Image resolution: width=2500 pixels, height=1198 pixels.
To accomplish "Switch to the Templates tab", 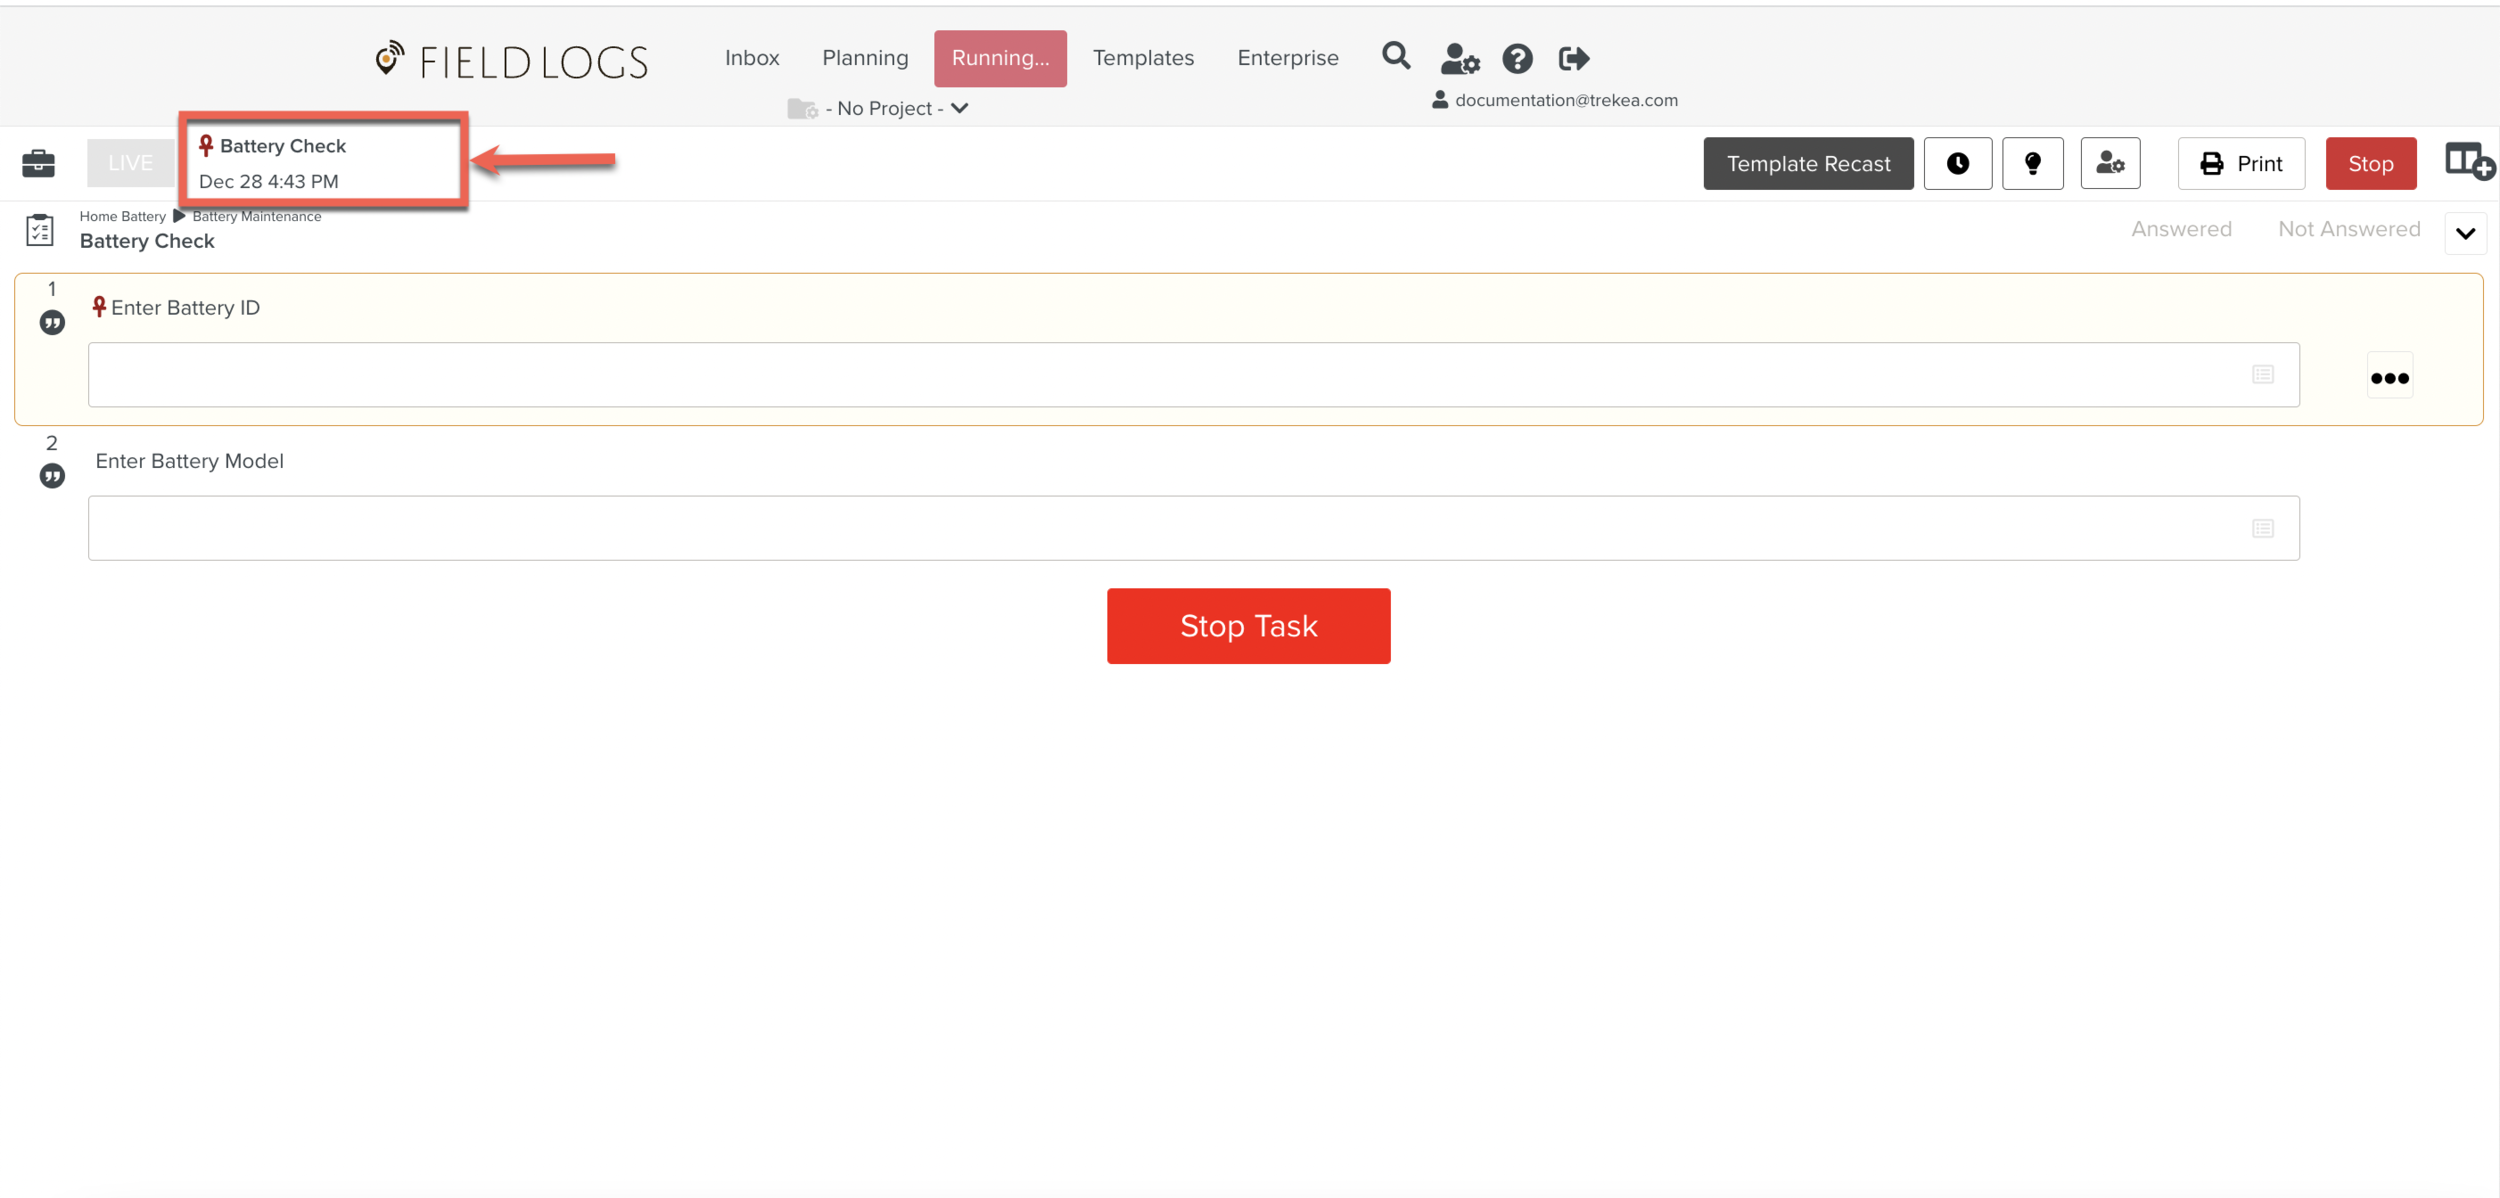I will coord(1142,58).
